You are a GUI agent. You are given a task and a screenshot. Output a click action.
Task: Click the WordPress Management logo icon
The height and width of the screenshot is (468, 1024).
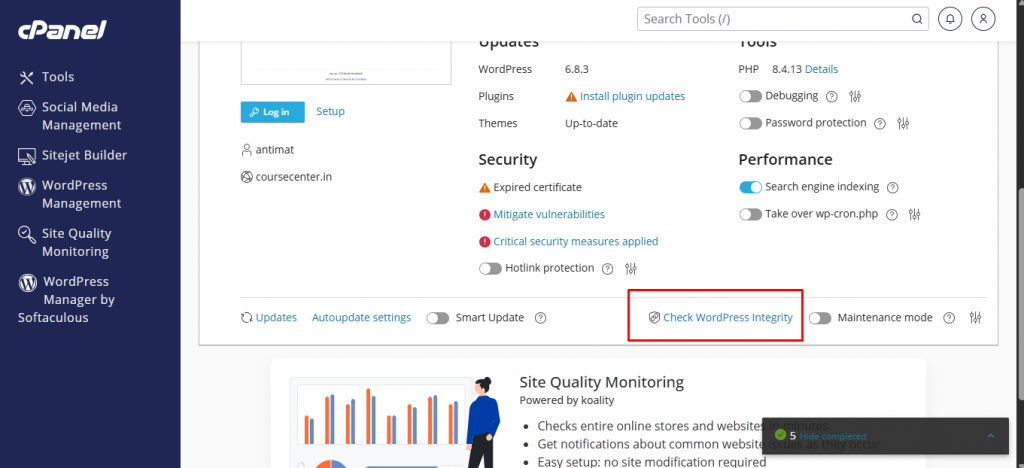(26, 186)
